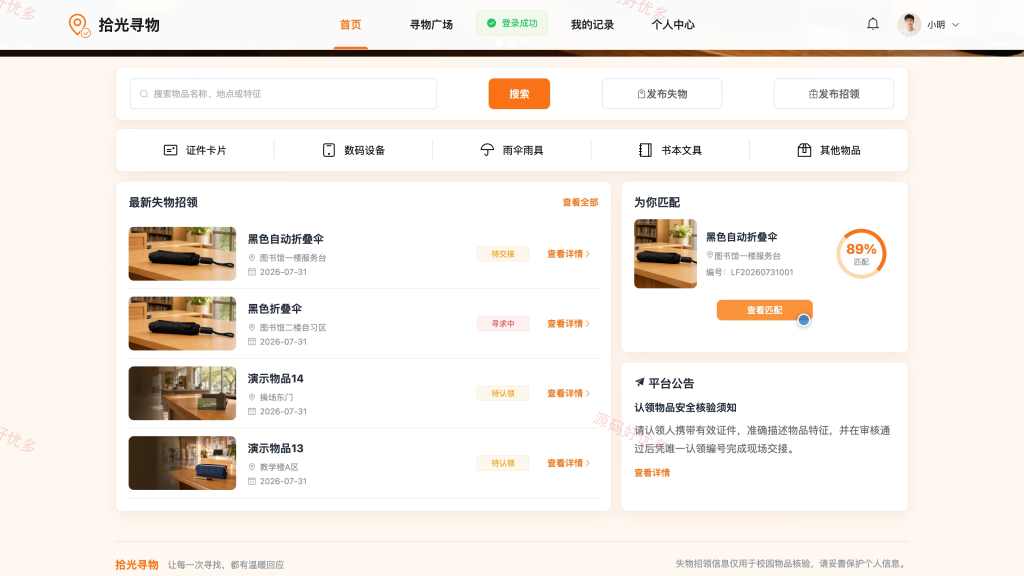1024x576 pixels.
Task: Click location pin icon beside 教学楼A区
Action: coord(252,467)
